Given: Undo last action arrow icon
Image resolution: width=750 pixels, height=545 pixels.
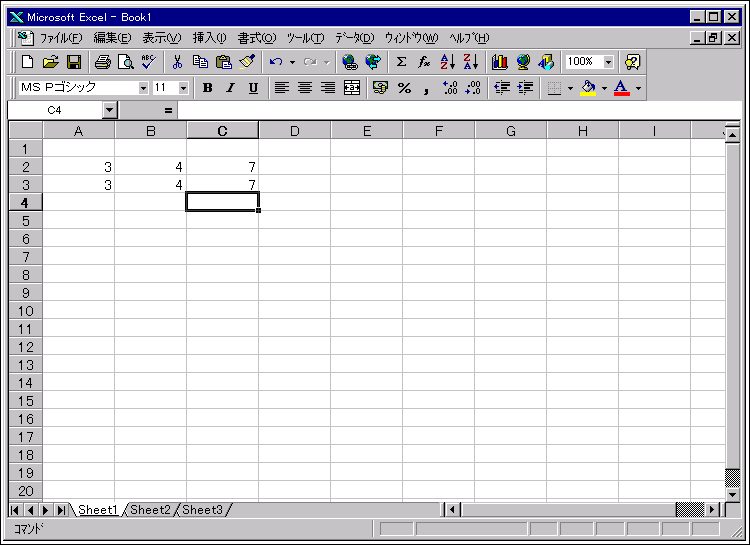Looking at the screenshot, I should [x=276, y=62].
